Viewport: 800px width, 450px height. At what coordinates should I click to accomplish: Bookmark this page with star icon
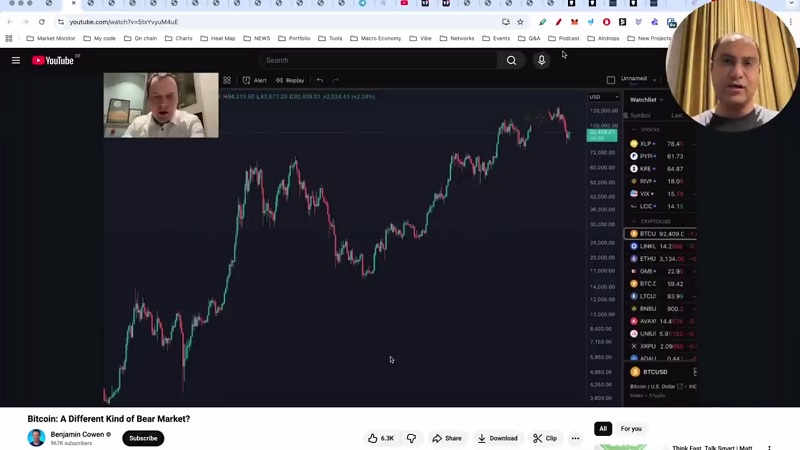520,22
